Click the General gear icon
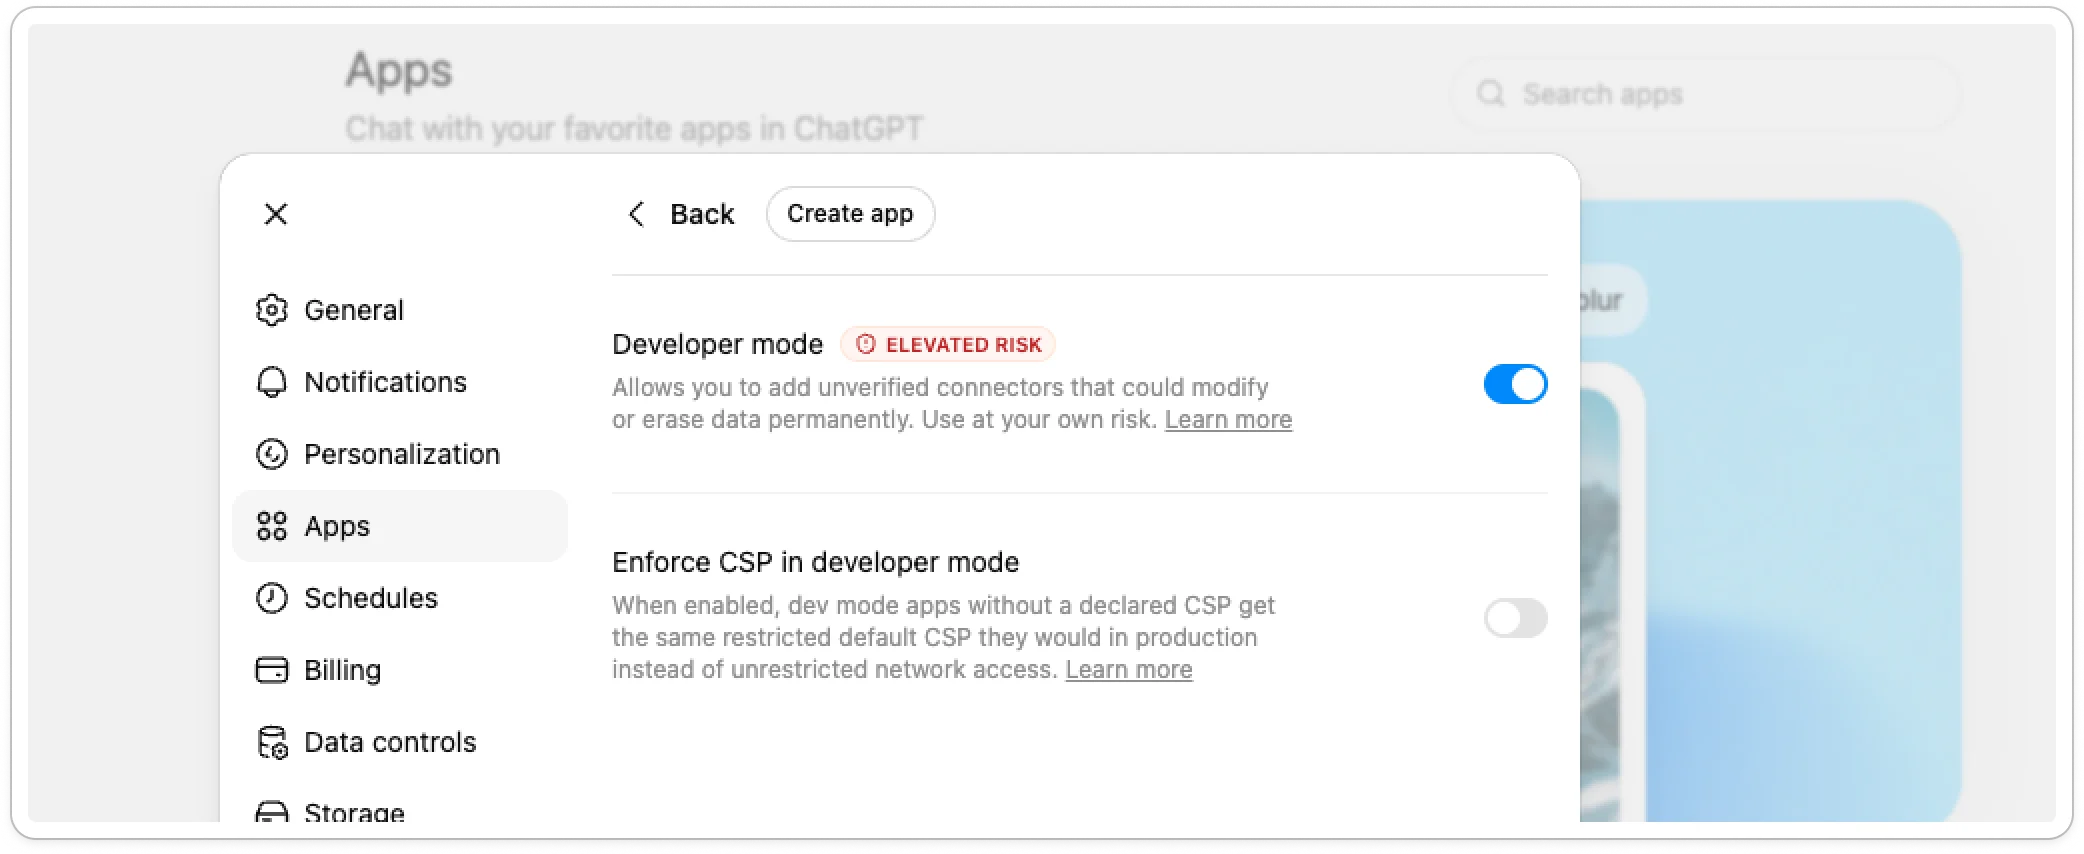2084x854 pixels. point(272,310)
